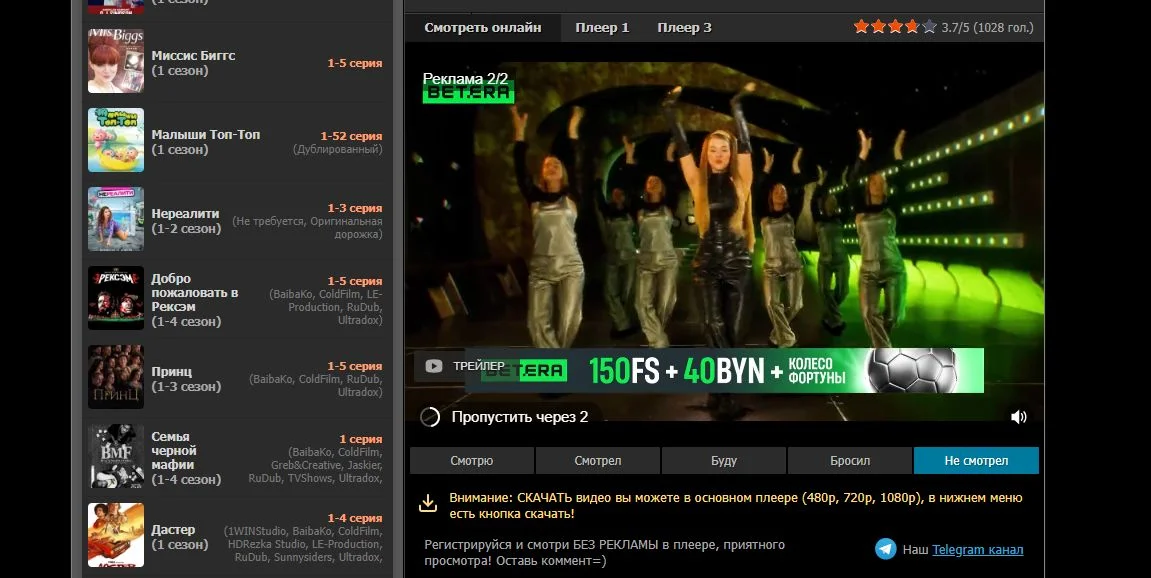This screenshot has width=1151, height=578.
Task: Open the Дастер series title
Action: pos(173,530)
